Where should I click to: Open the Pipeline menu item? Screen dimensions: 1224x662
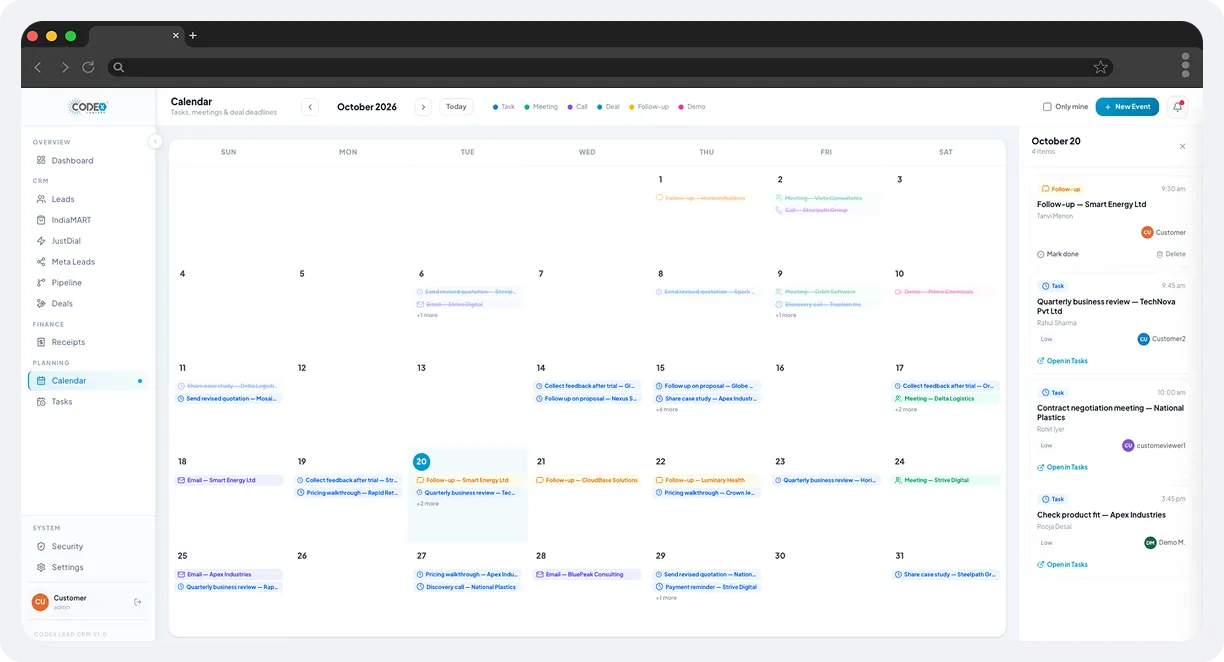pyautogui.click(x=88, y=283)
